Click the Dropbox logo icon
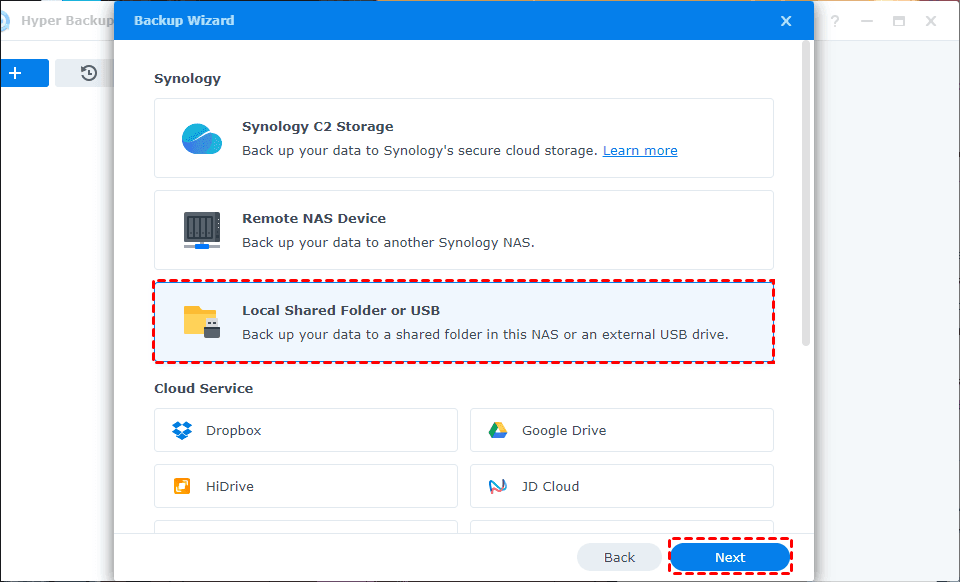This screenshot has height=582, width=960. (182, 431)
